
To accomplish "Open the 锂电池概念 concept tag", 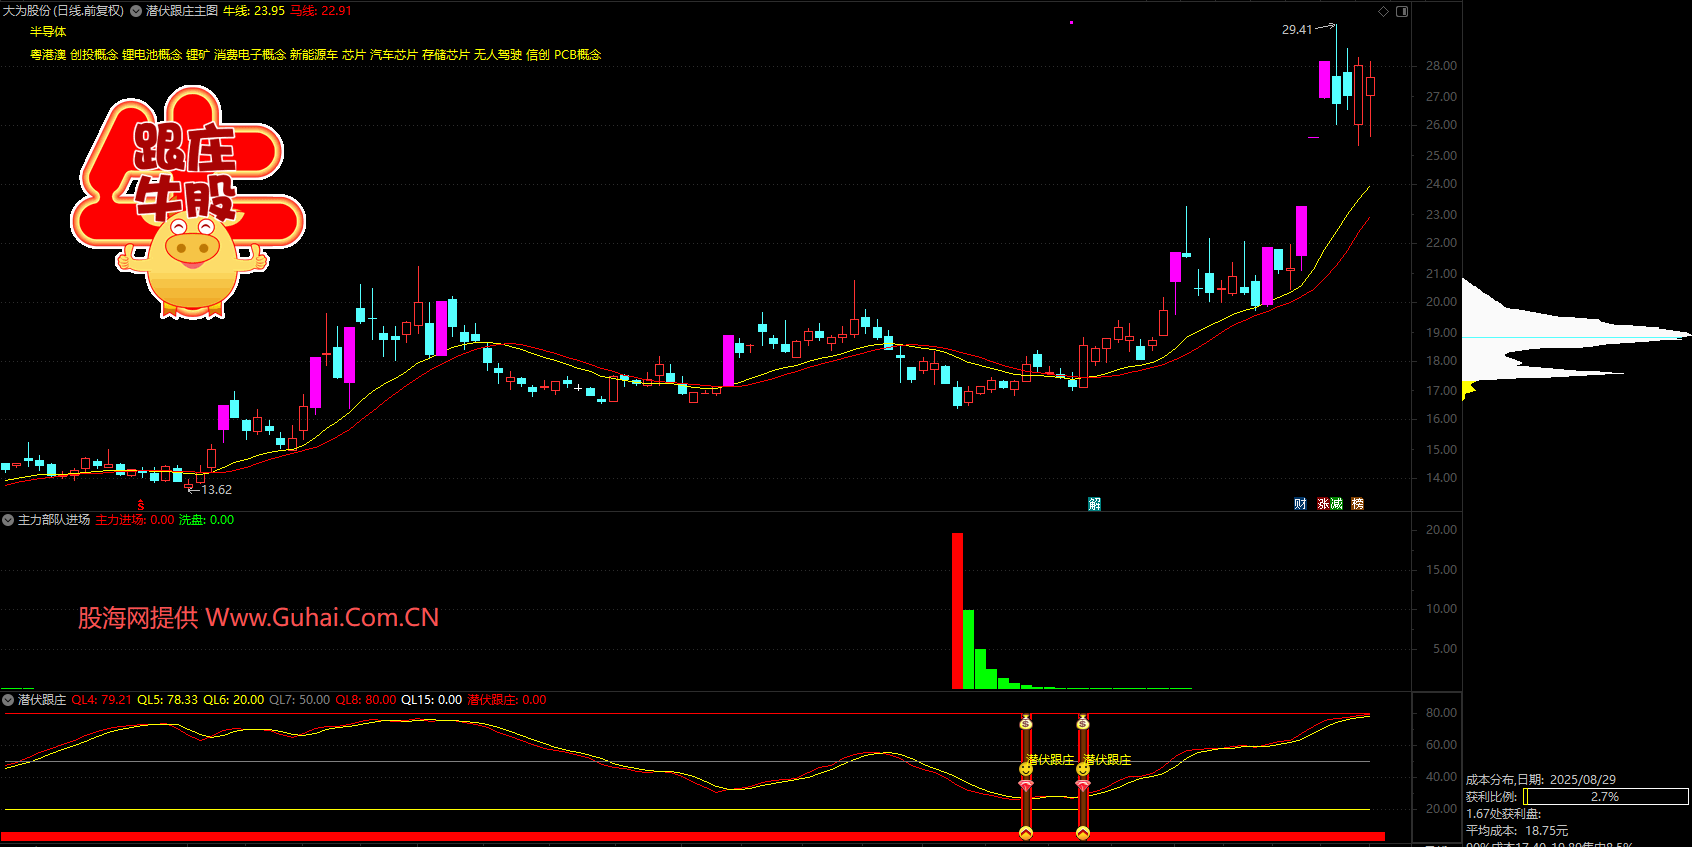I will (x=152, y=55).
